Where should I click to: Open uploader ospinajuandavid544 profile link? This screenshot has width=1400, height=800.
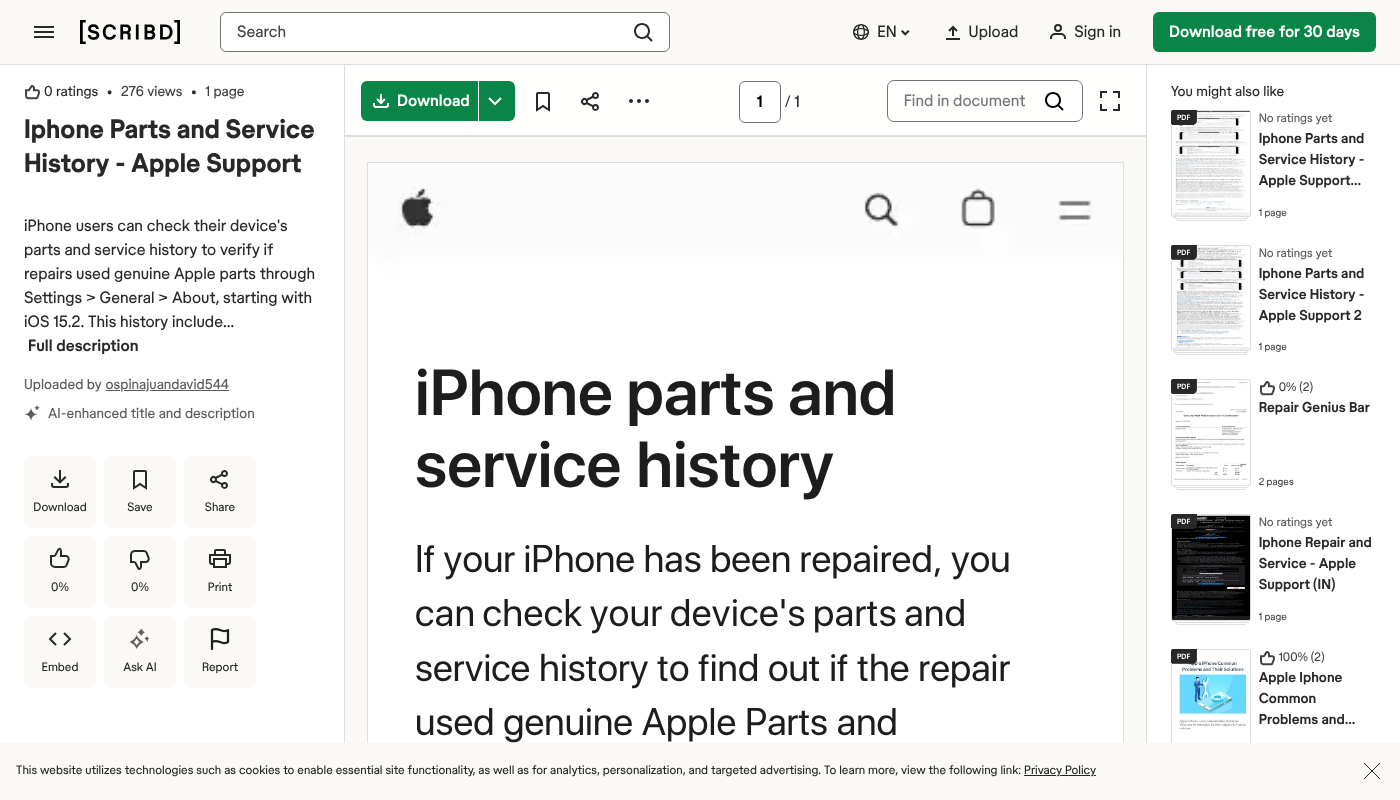point(167,384)
